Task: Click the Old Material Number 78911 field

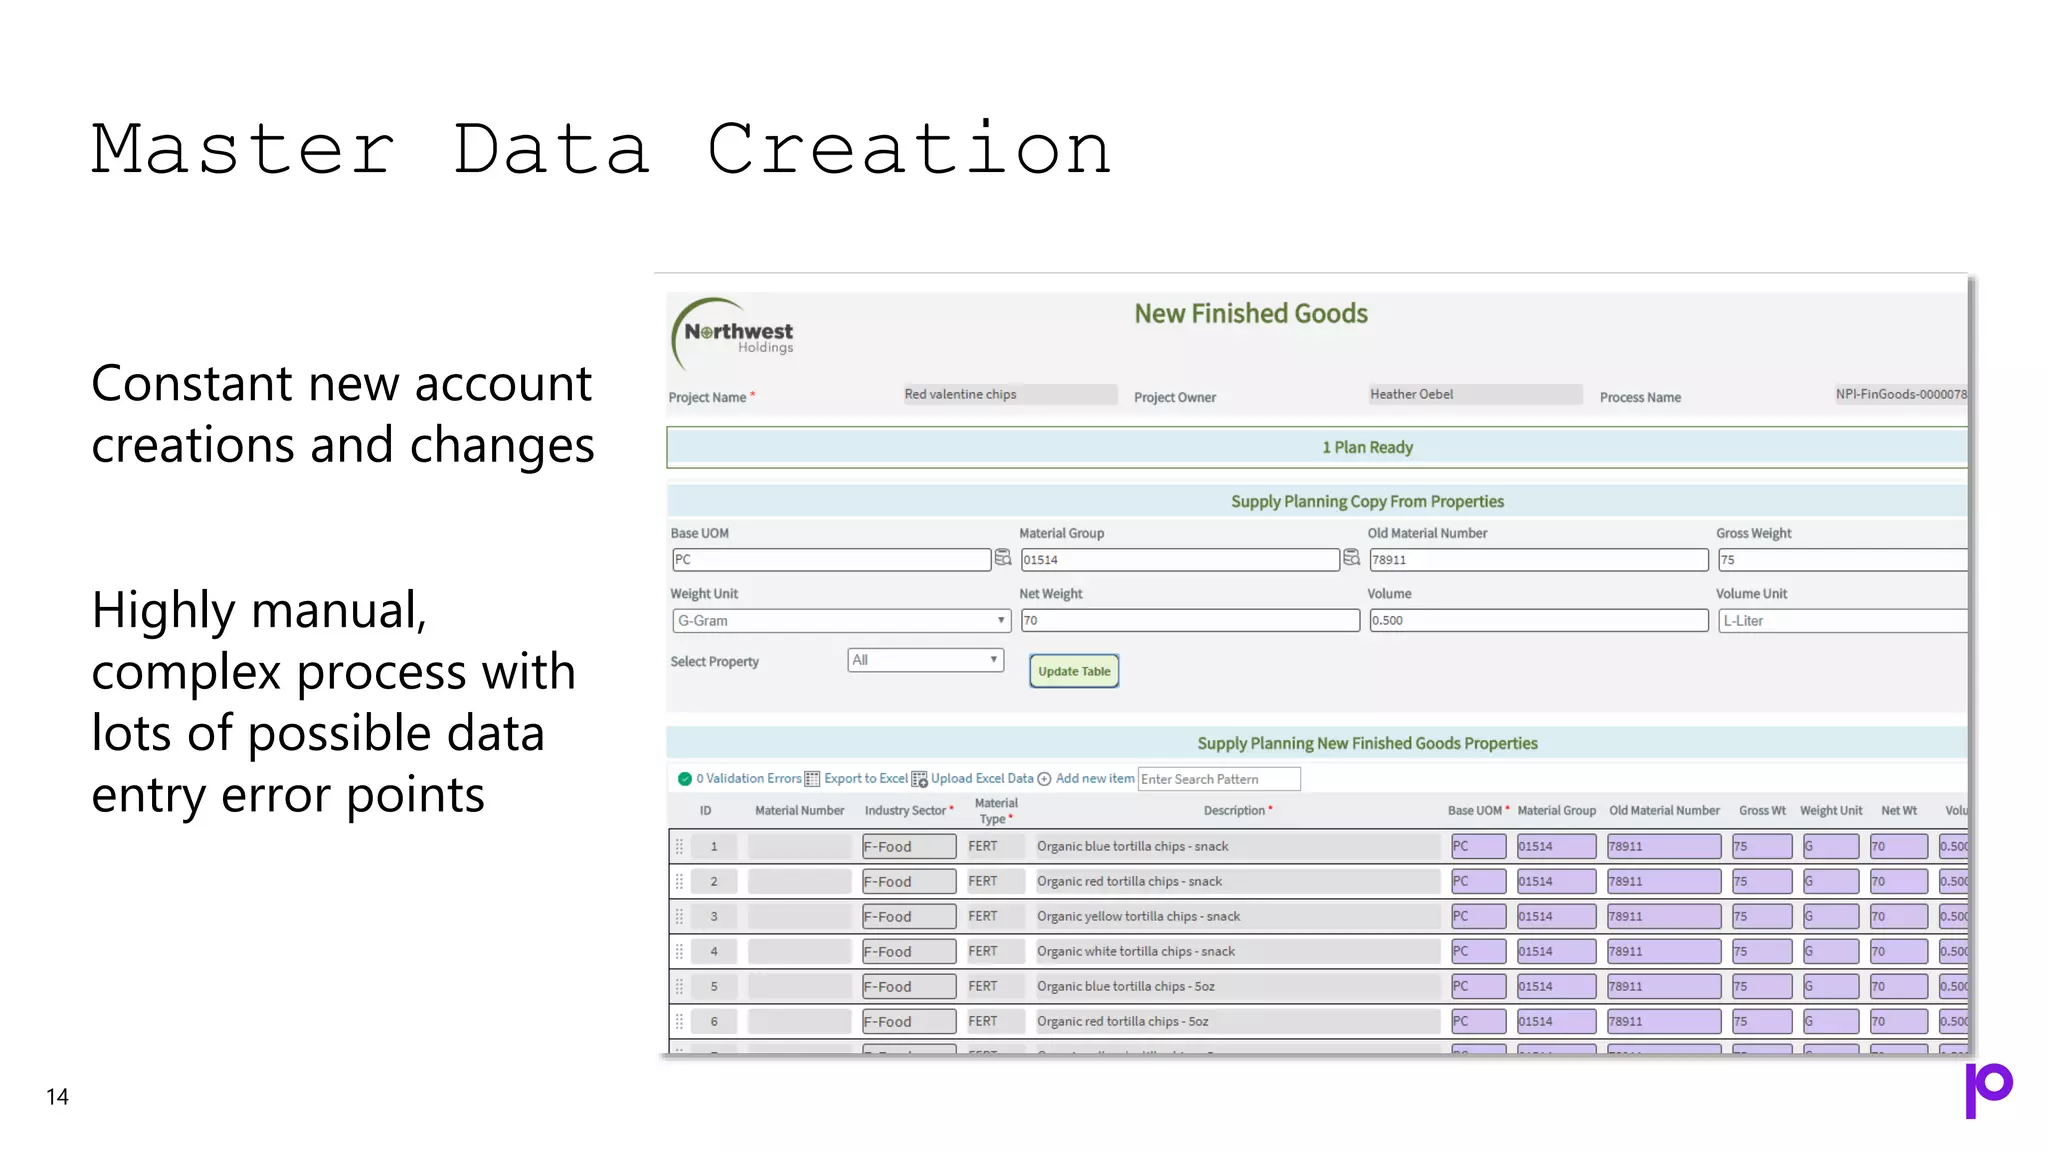Action: point(1538,560)
